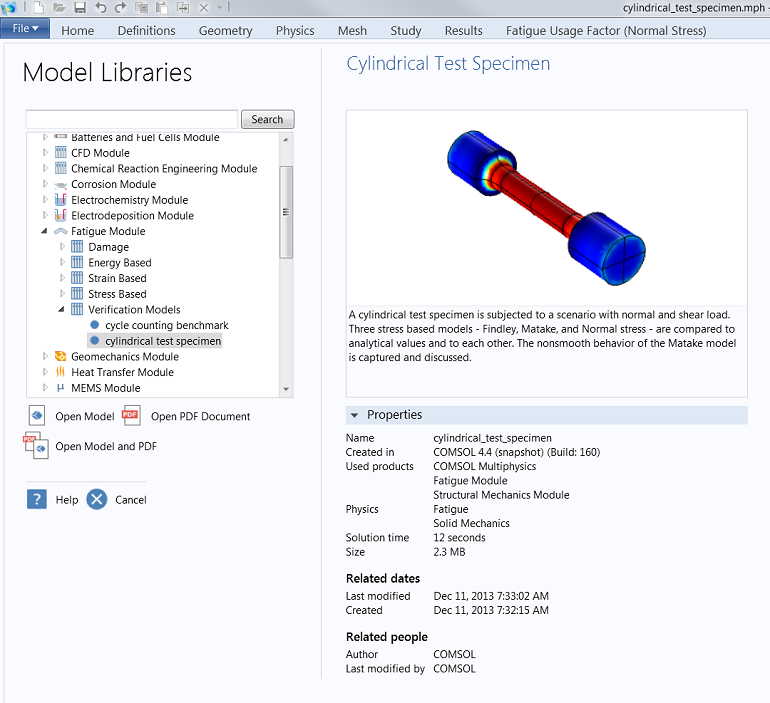Viewport: 770px width, 703px height.
Task: Expand the Strain Based folder
Action: (62, 278)
